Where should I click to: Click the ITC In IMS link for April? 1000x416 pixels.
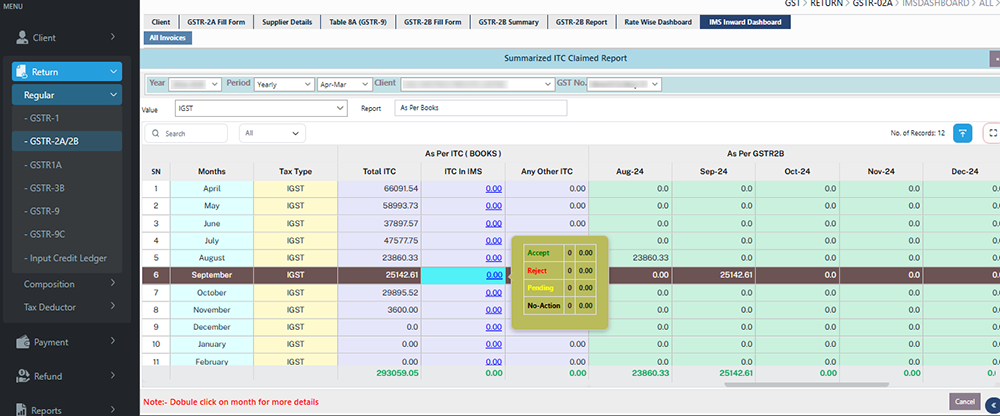tap(494, 188)
